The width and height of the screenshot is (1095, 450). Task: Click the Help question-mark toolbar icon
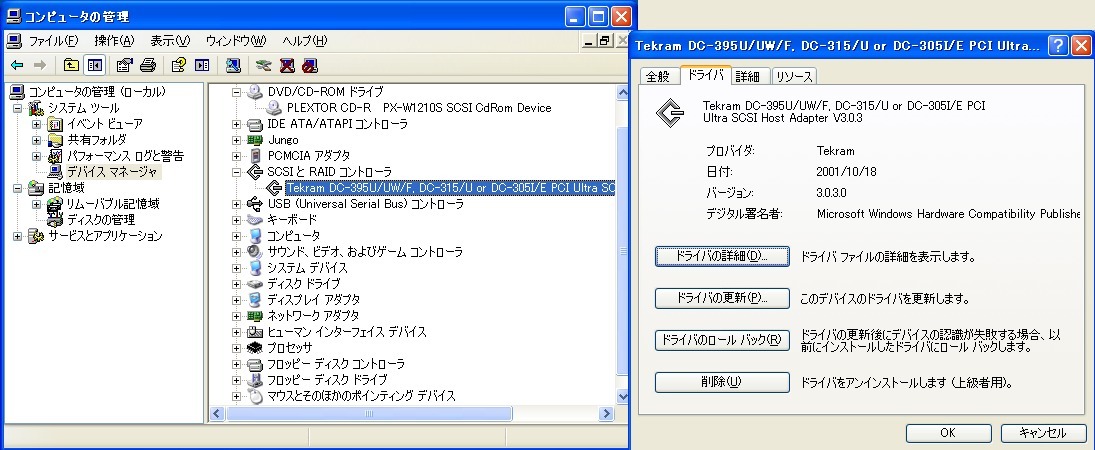point(179,65)
